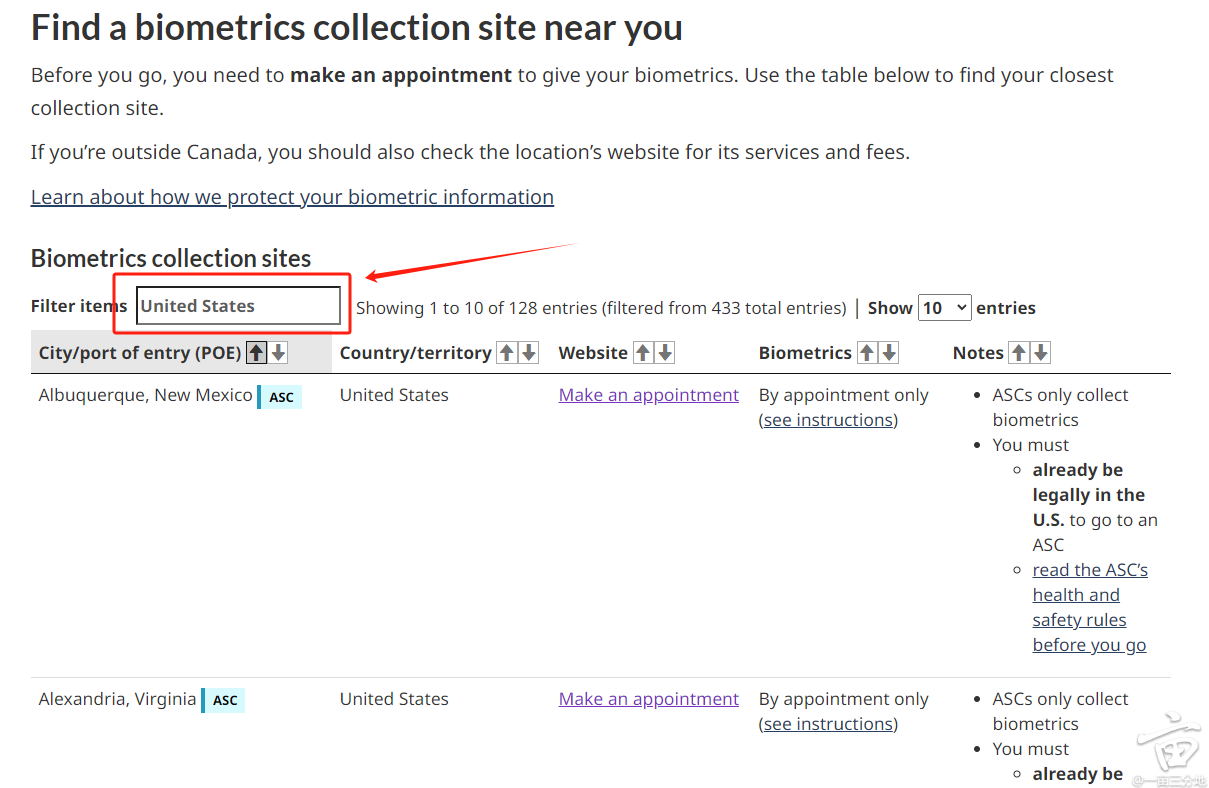1209x788 pixels.
Task: Open see instructions in Alexandria row
Action: point(828,724)
